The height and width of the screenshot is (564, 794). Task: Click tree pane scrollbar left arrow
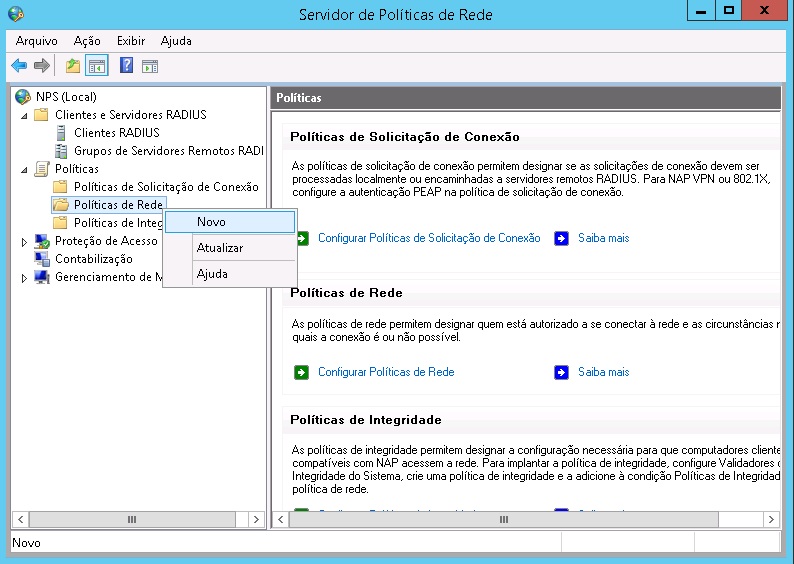click(20, 519)
